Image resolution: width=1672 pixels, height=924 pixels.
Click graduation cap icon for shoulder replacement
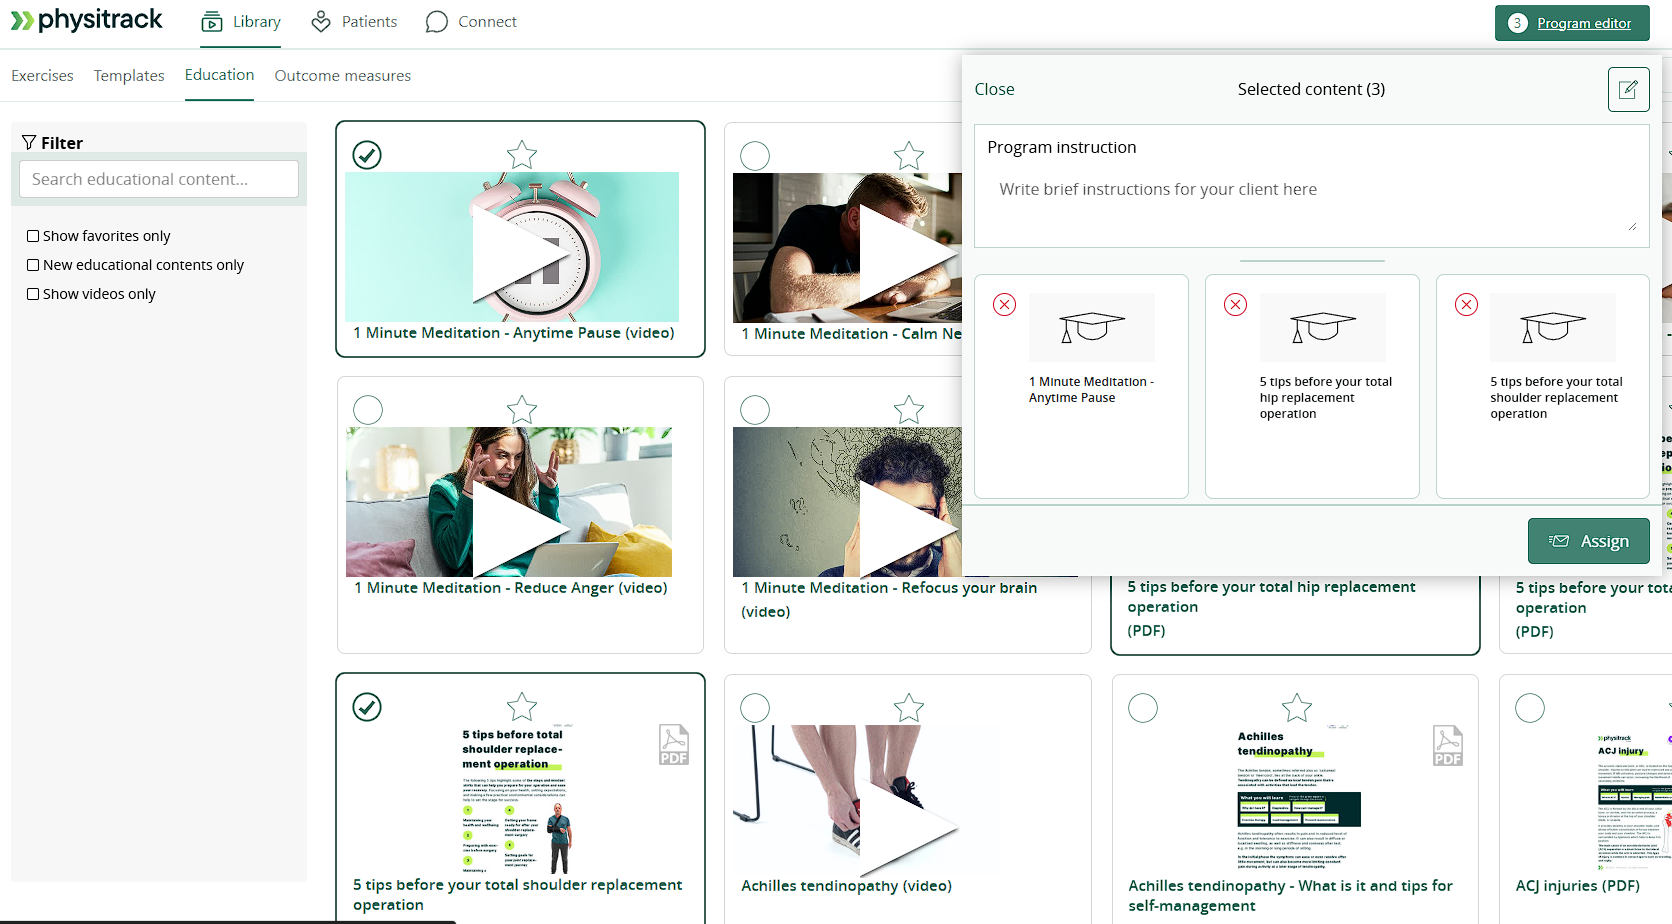pyautogui.click(x=1553, y=327)
